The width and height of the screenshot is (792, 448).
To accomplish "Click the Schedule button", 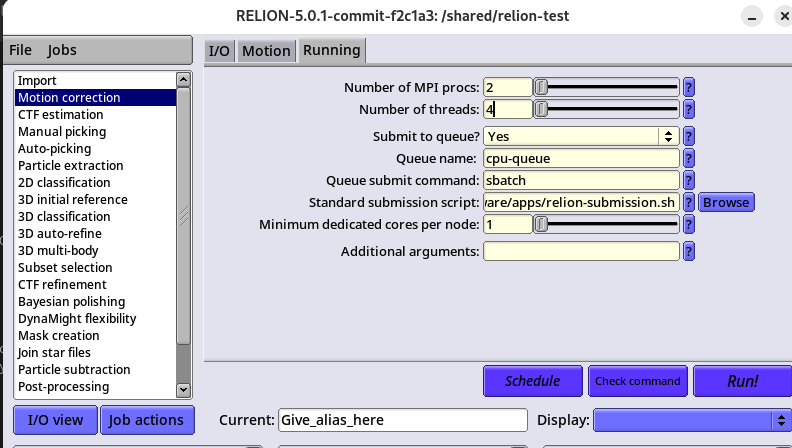I will [x=532, y=381].
